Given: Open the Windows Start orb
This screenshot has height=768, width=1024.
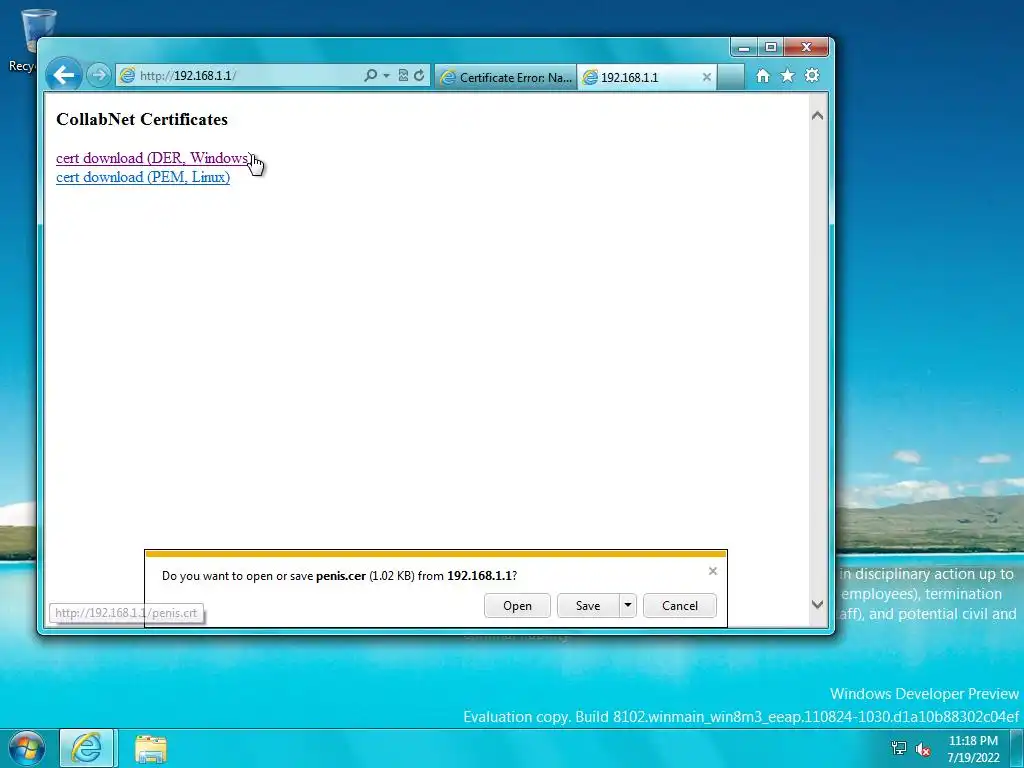Looking at the screenshot, I should [x=27, y=748].
